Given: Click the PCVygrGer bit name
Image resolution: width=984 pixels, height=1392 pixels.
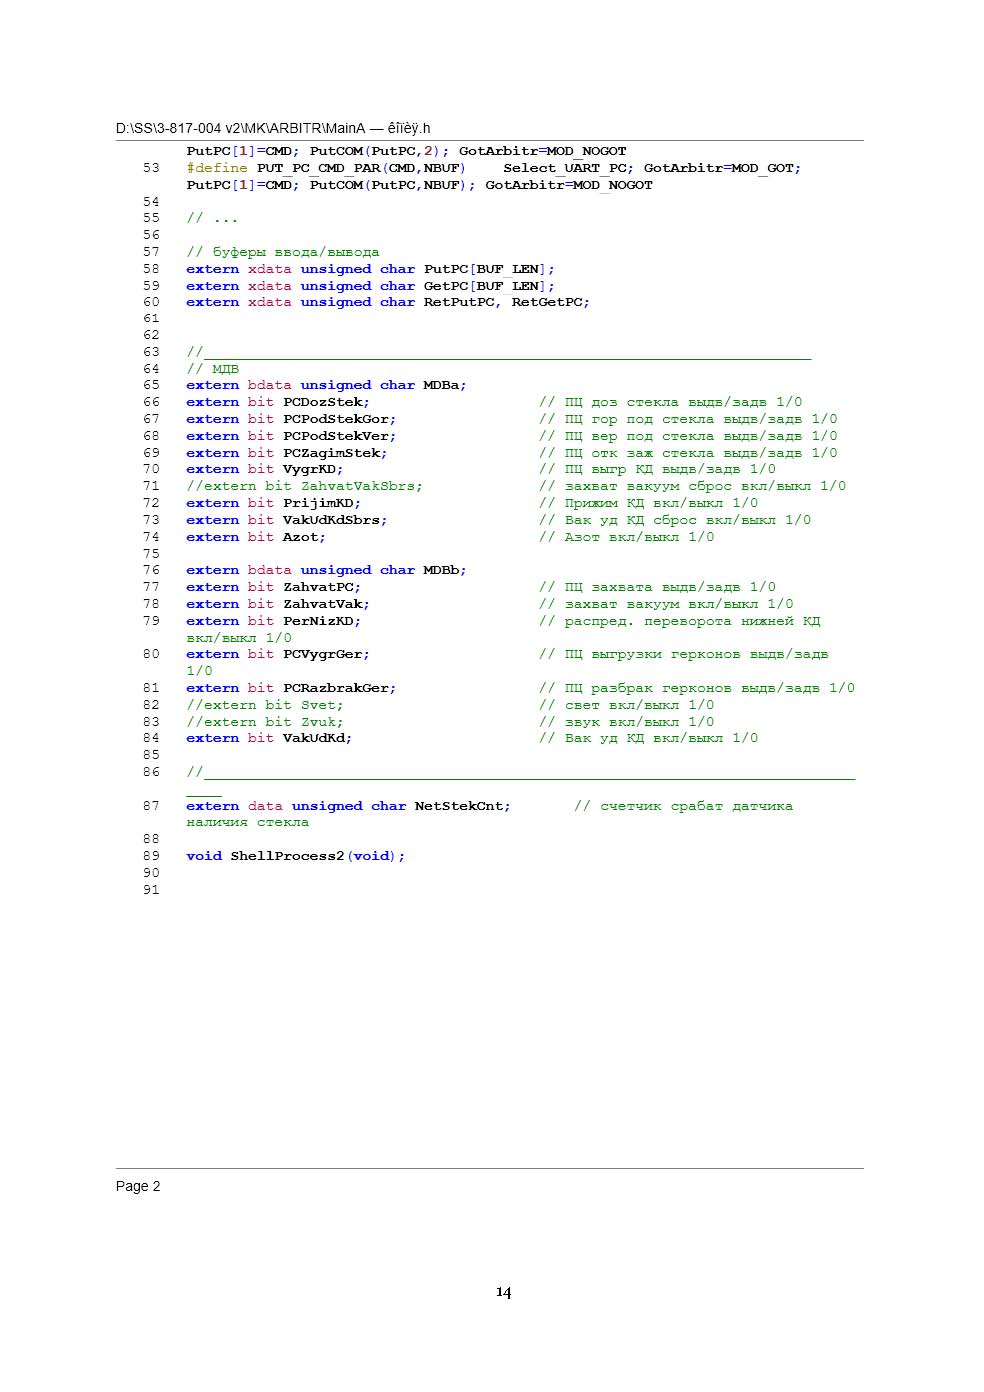Looking at the screenshot, I should pyautogui.click(x=323, y=654).
